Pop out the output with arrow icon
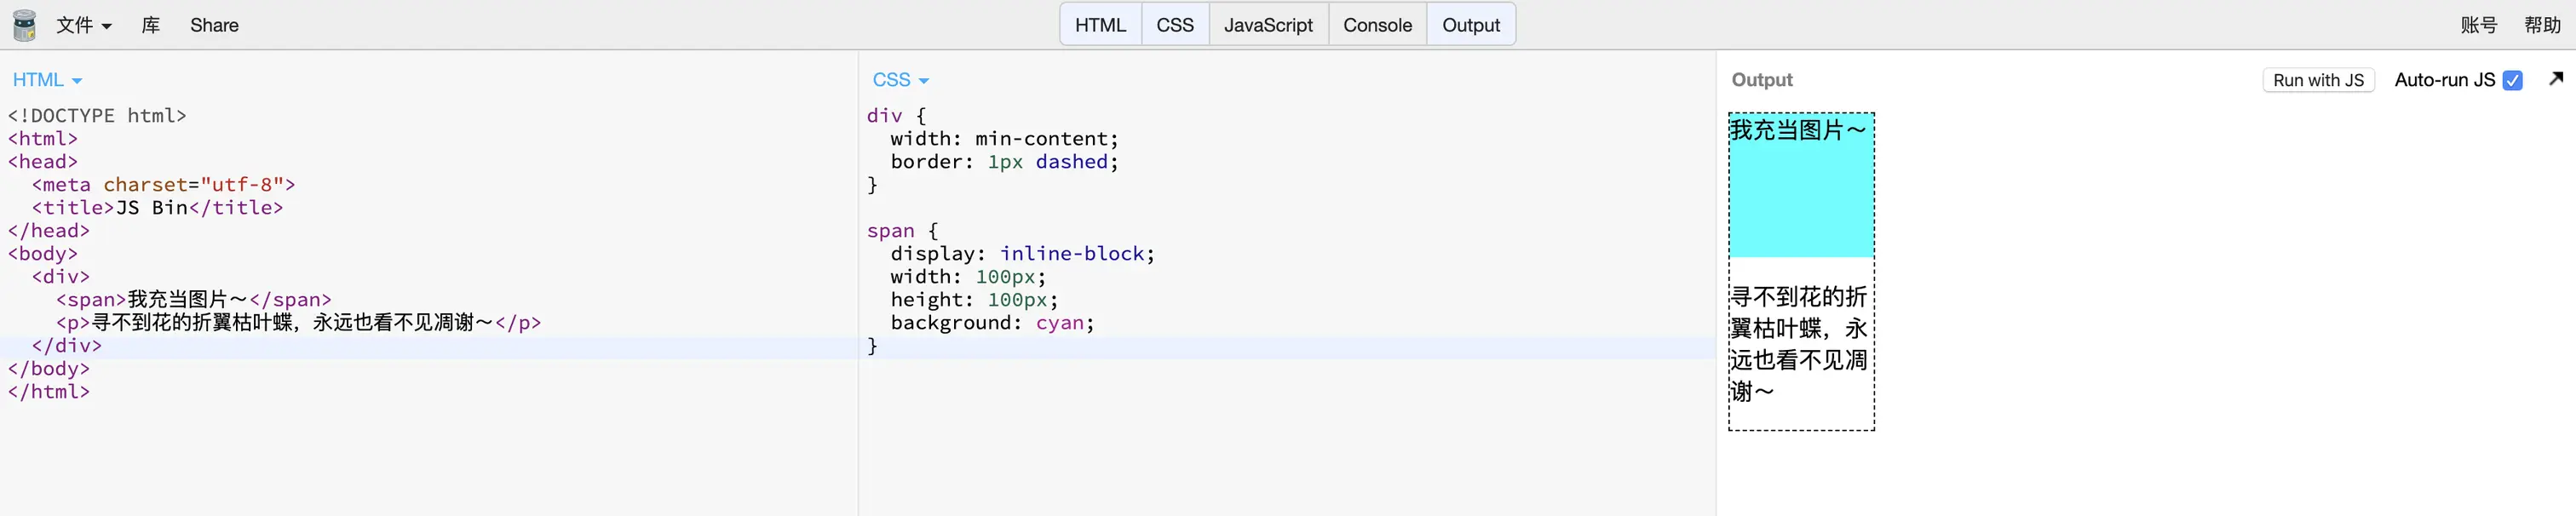 [2556, 79]
